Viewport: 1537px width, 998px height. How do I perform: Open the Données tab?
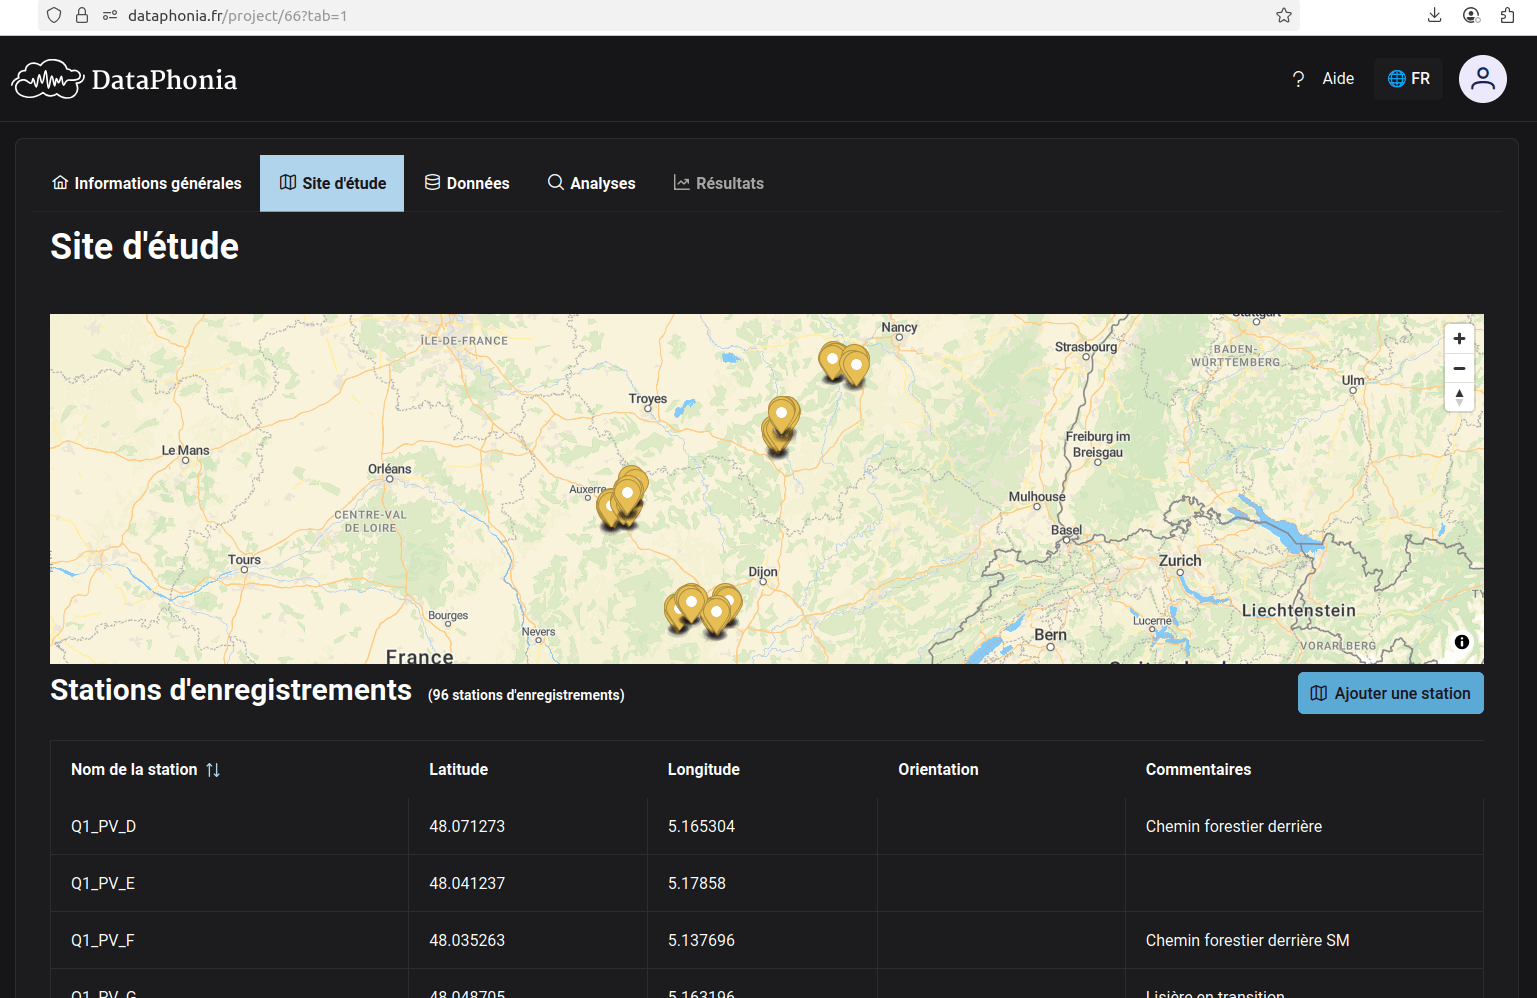[x=467, y=184]
